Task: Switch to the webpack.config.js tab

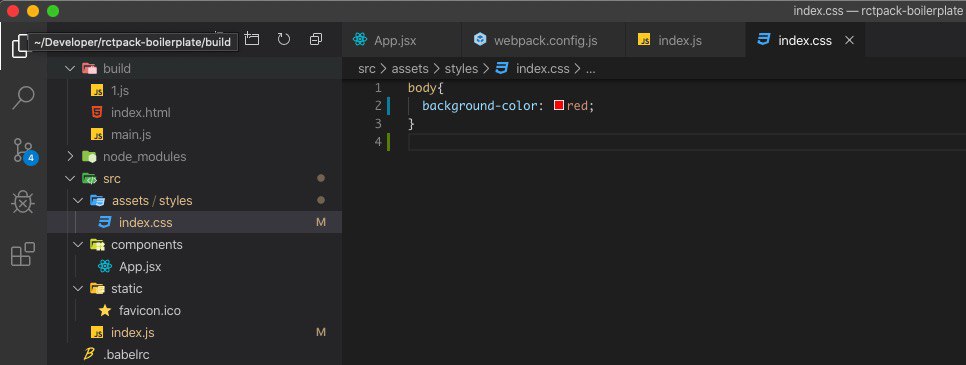Action: point(543,41)
